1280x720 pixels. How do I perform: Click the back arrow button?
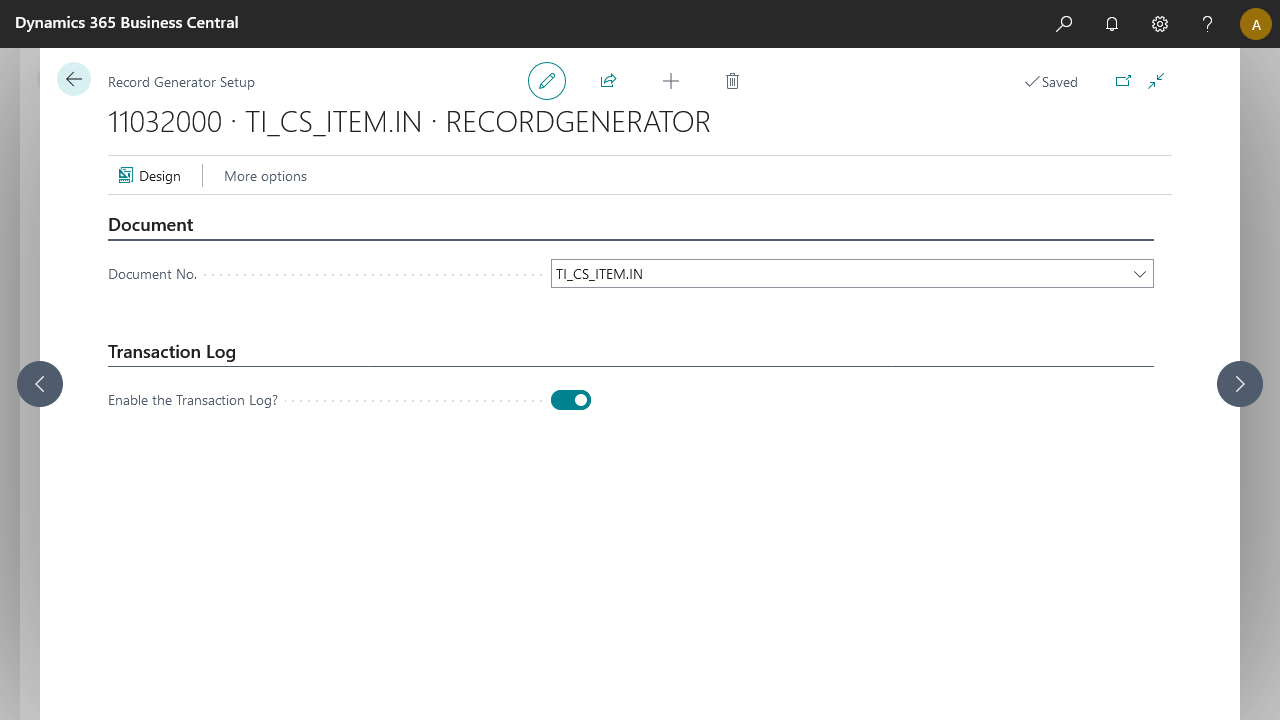[x=74, y=79]
